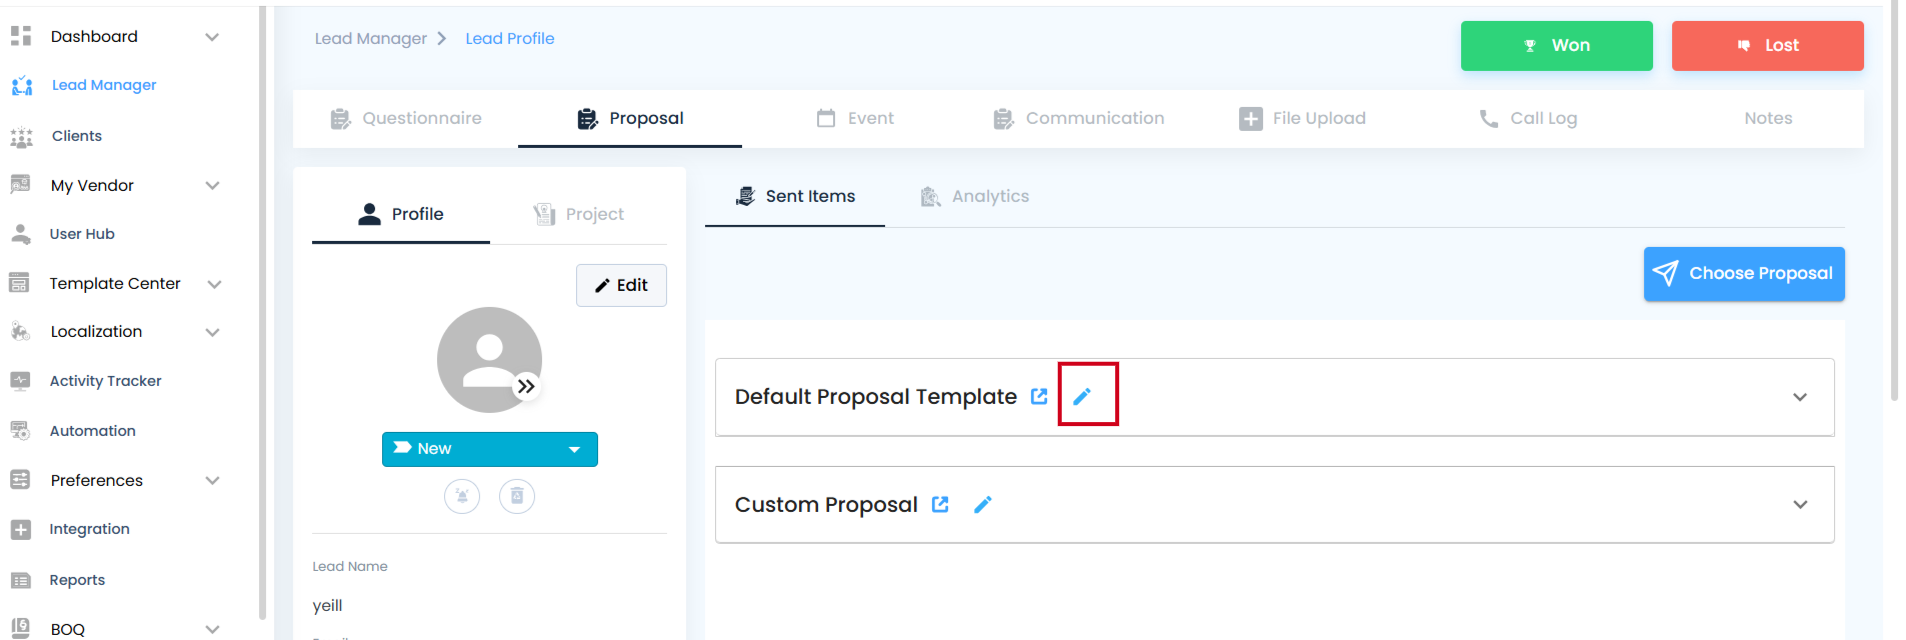Open Custom Proposal external link icon
Image resolution: width=1906 pixels, height=640 pixels.
click(x=940, y=504)
